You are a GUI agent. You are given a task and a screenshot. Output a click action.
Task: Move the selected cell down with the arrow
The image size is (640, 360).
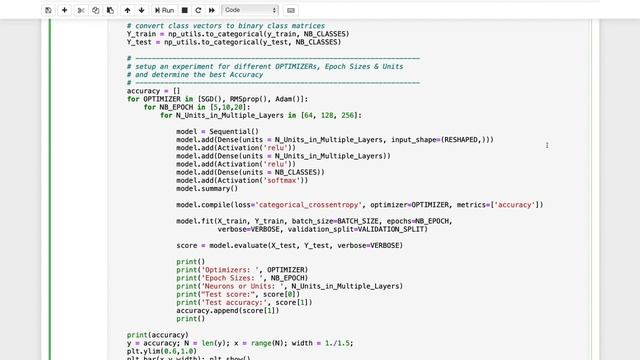click(142, 10)
